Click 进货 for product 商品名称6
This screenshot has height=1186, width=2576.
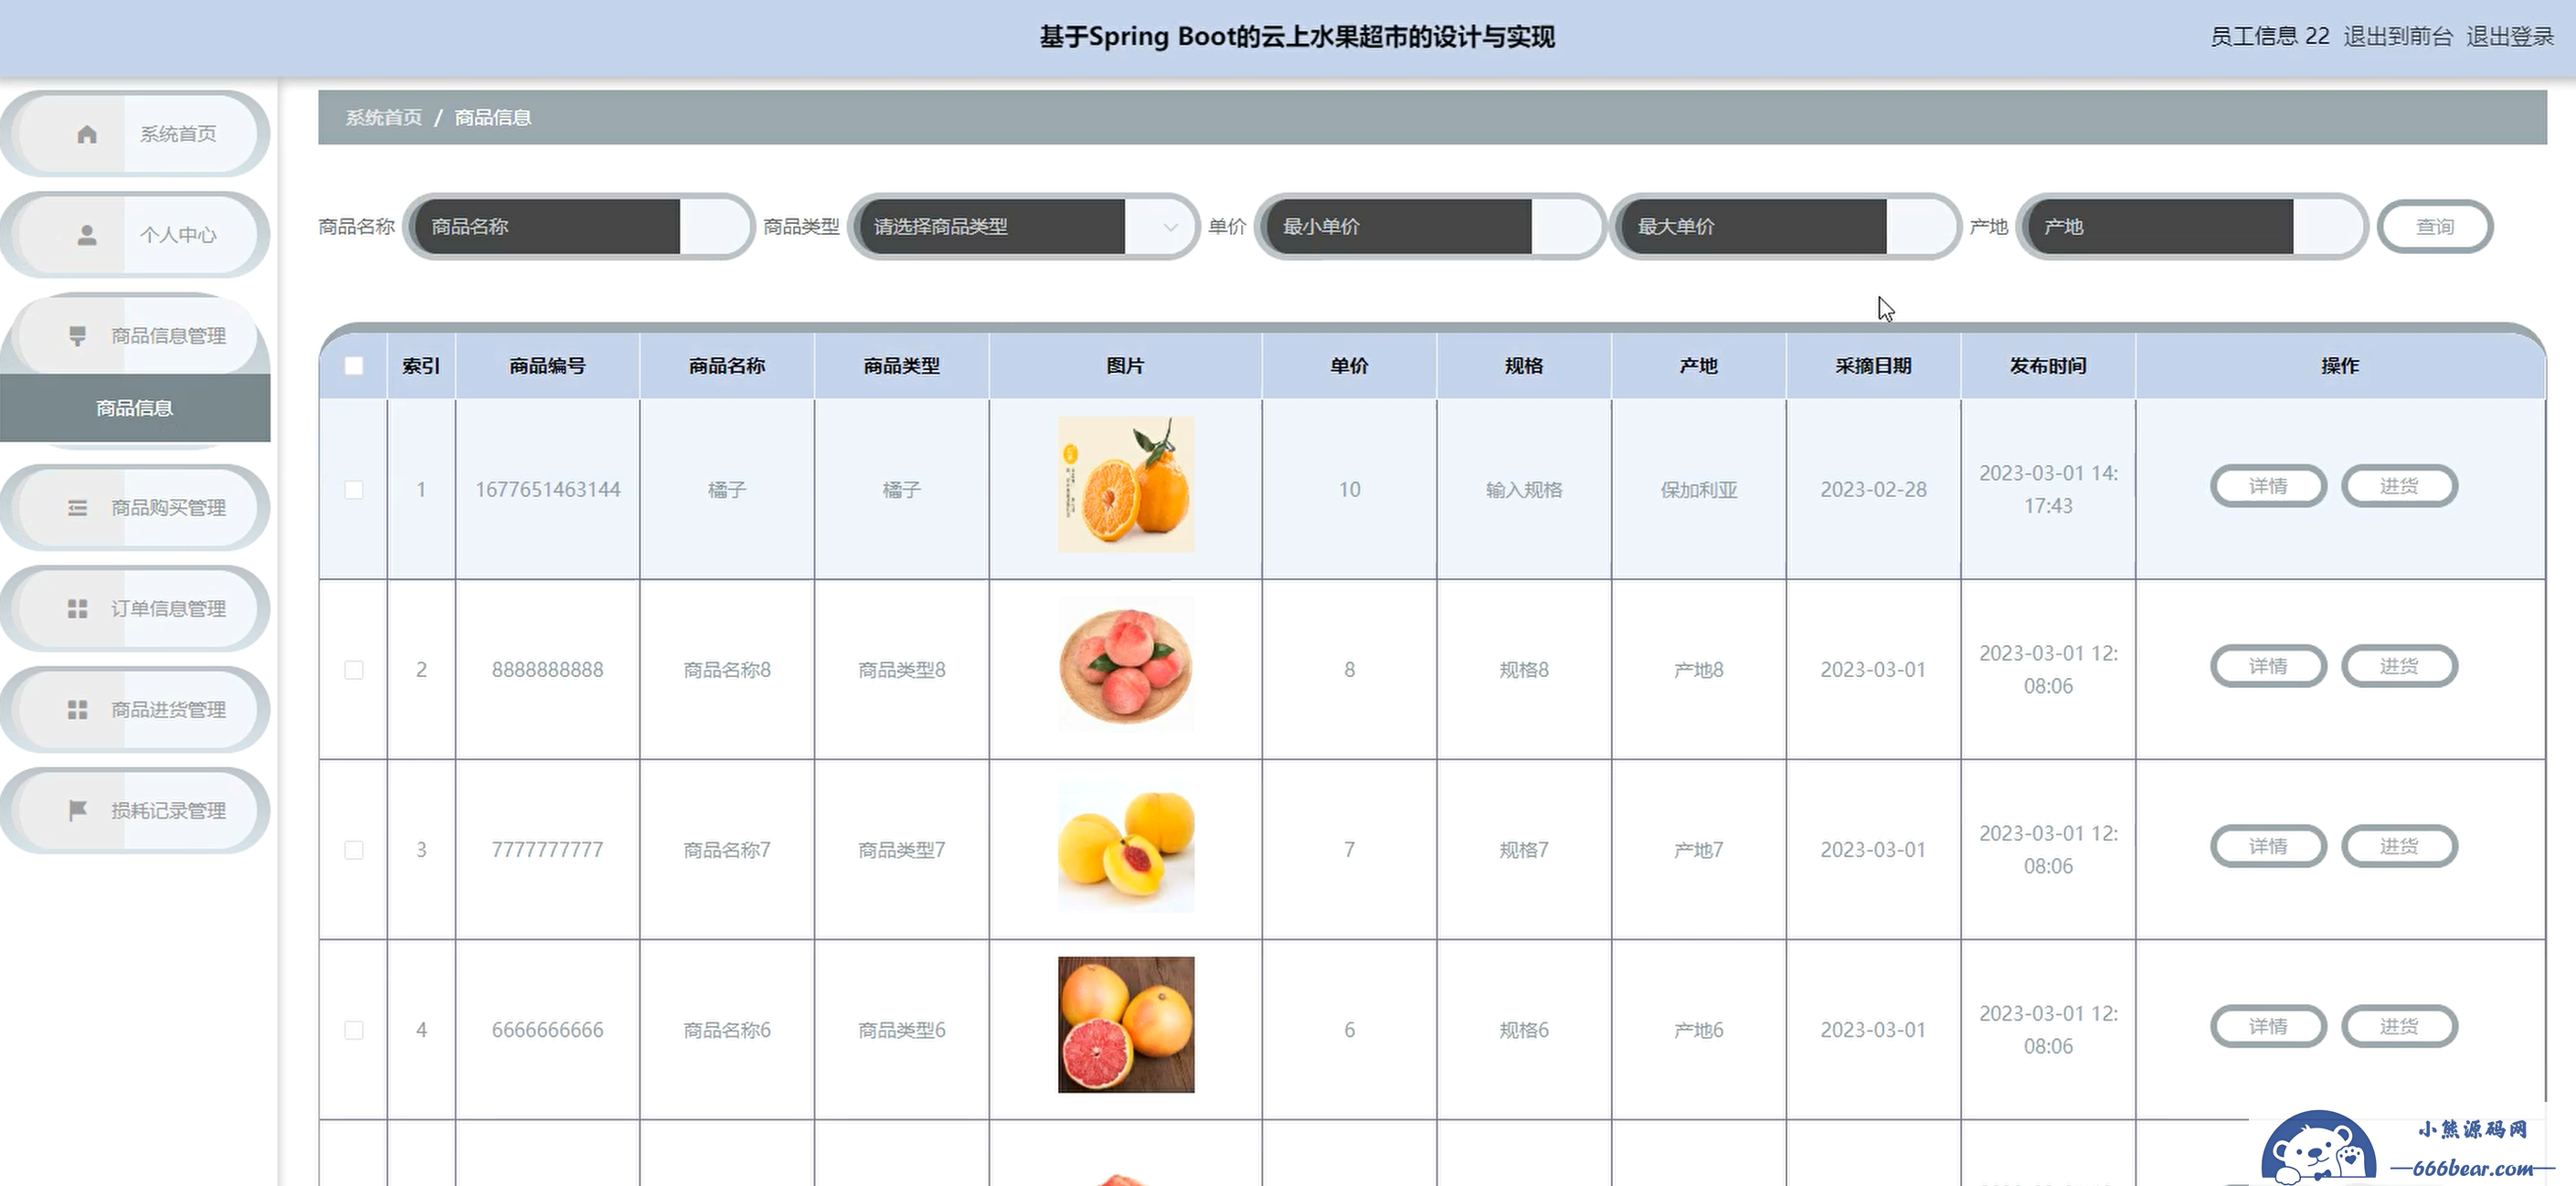2399,1026
